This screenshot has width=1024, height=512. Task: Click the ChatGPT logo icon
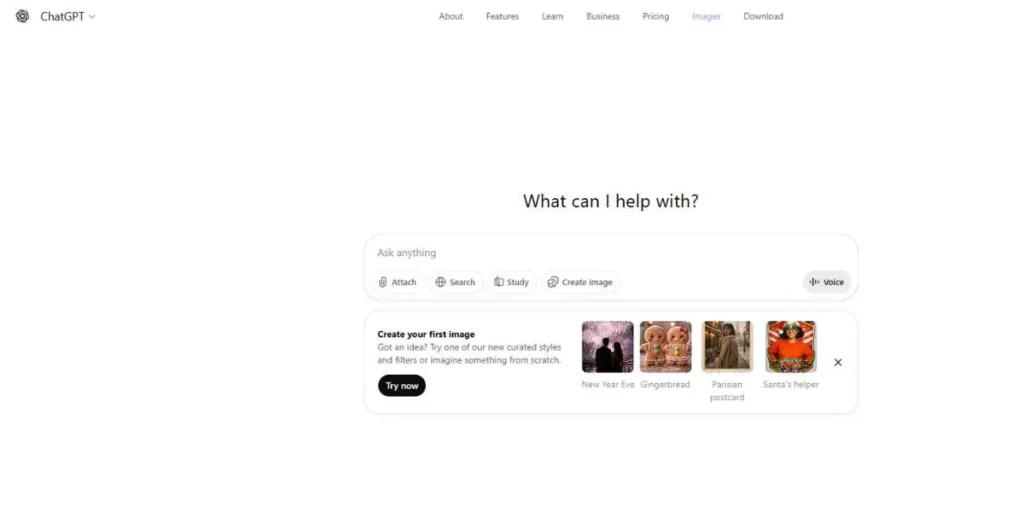coord(23,16)
